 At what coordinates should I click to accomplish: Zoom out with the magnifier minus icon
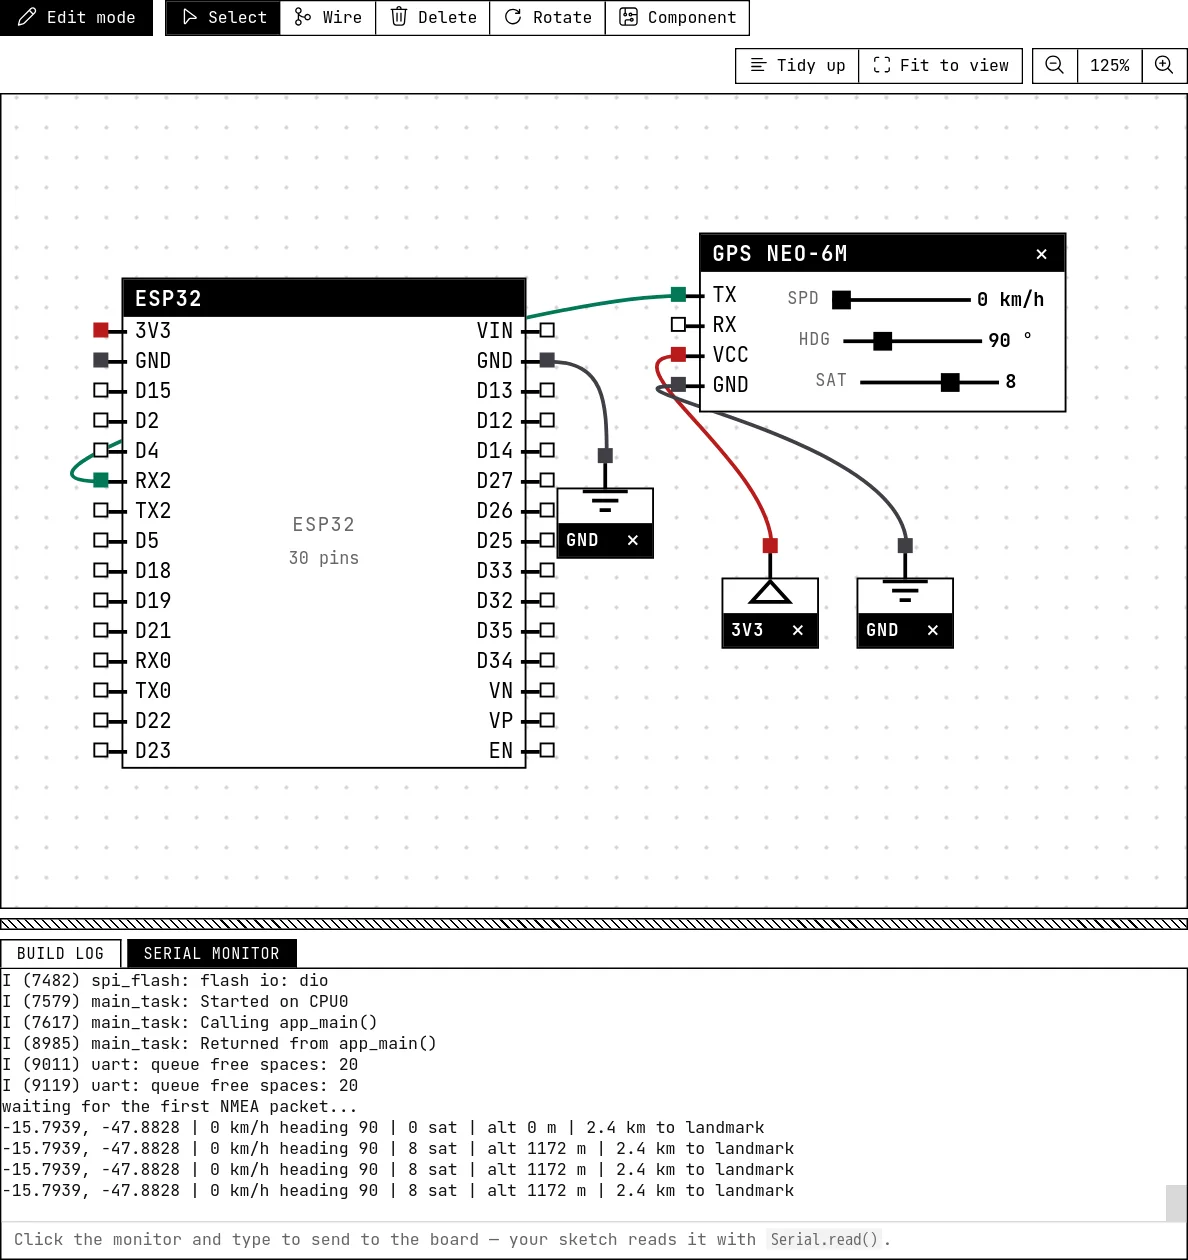coord(1054,65)
